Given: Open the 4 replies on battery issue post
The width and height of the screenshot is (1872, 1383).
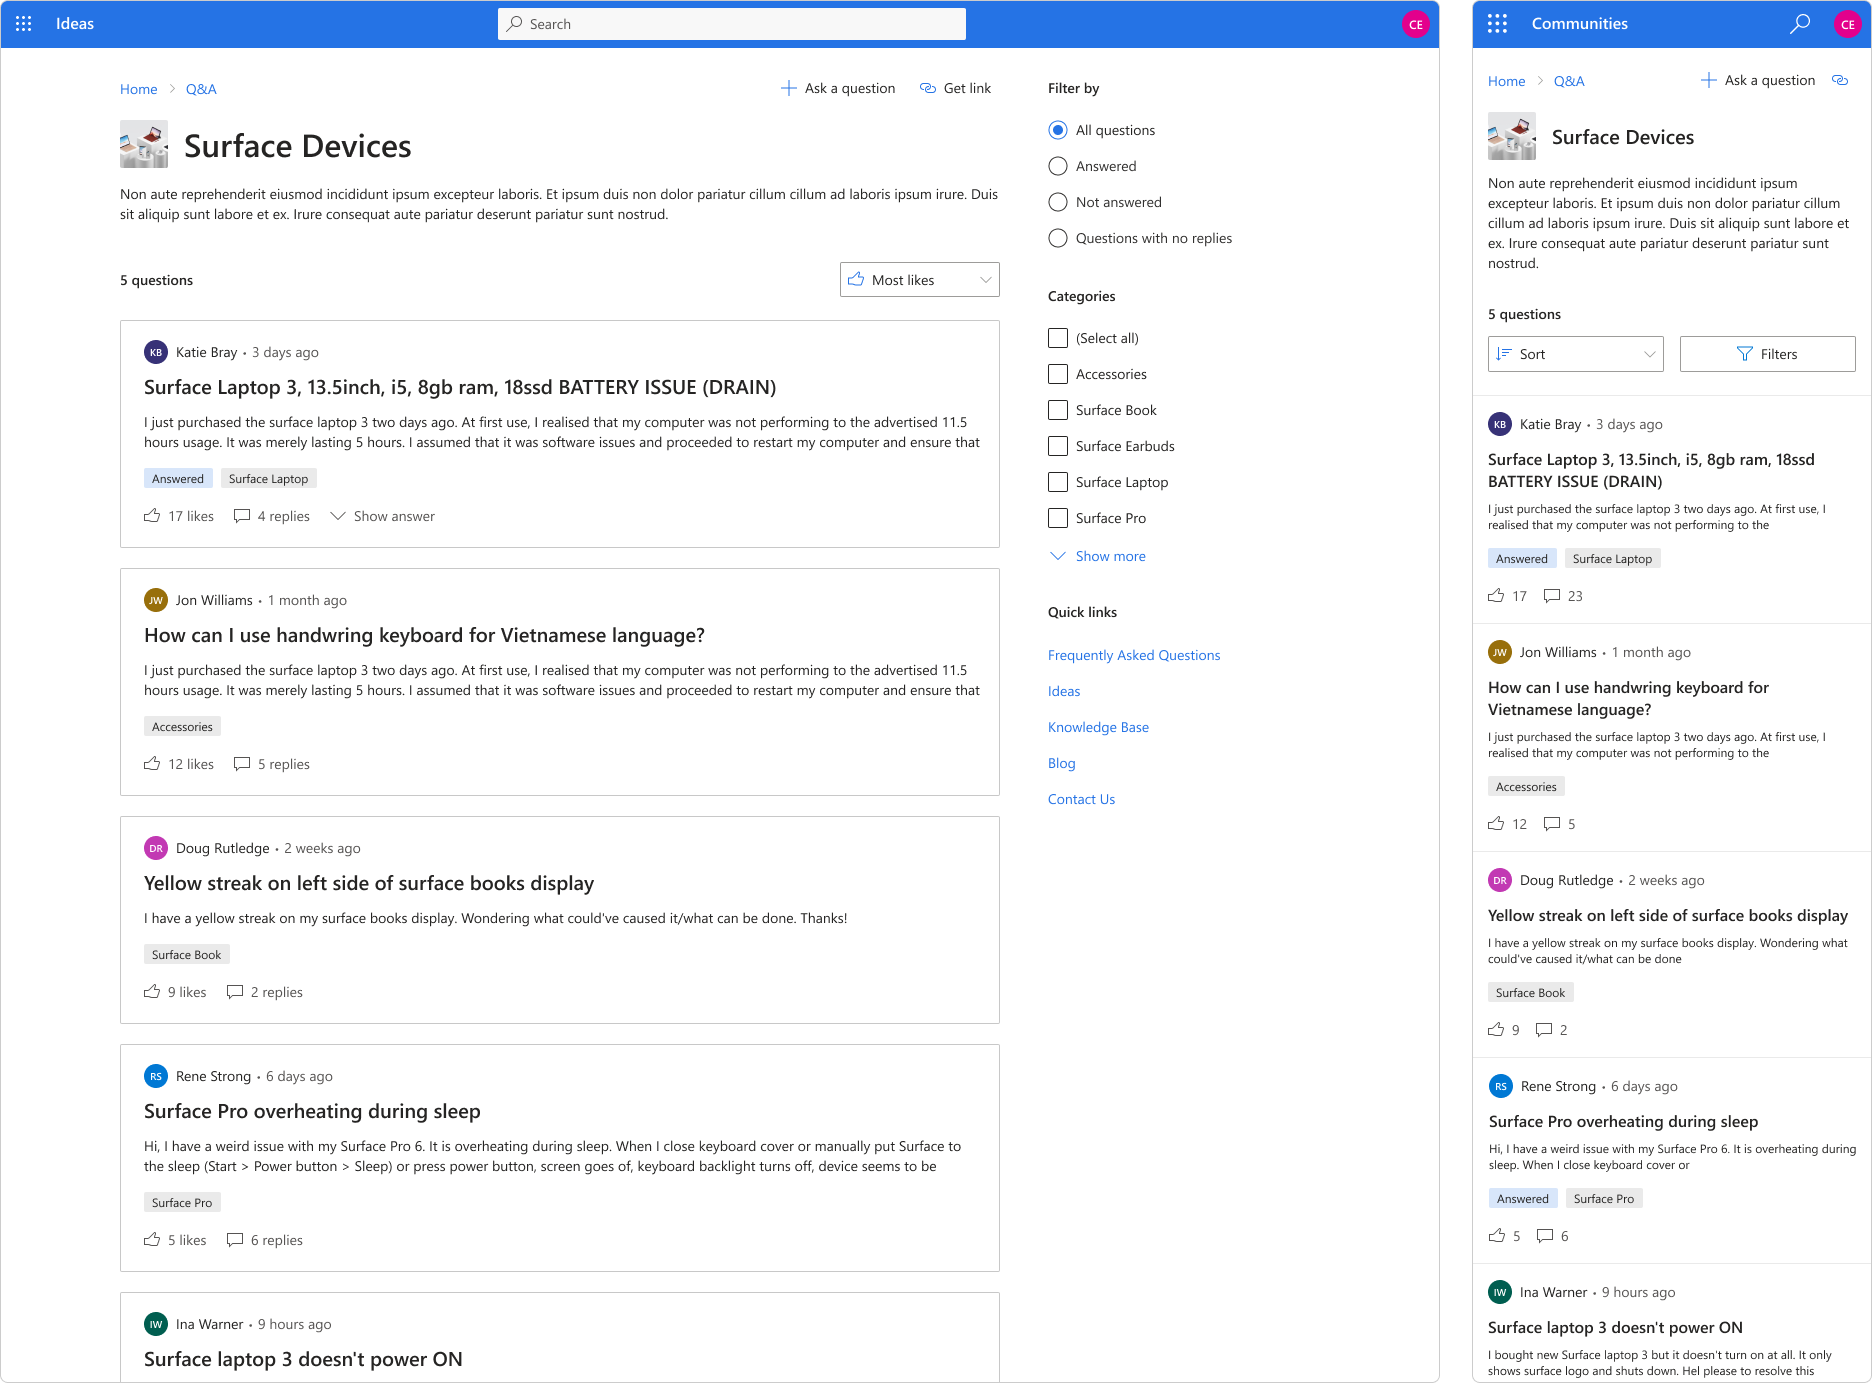Looking at the screenshot, I should 272,516.
